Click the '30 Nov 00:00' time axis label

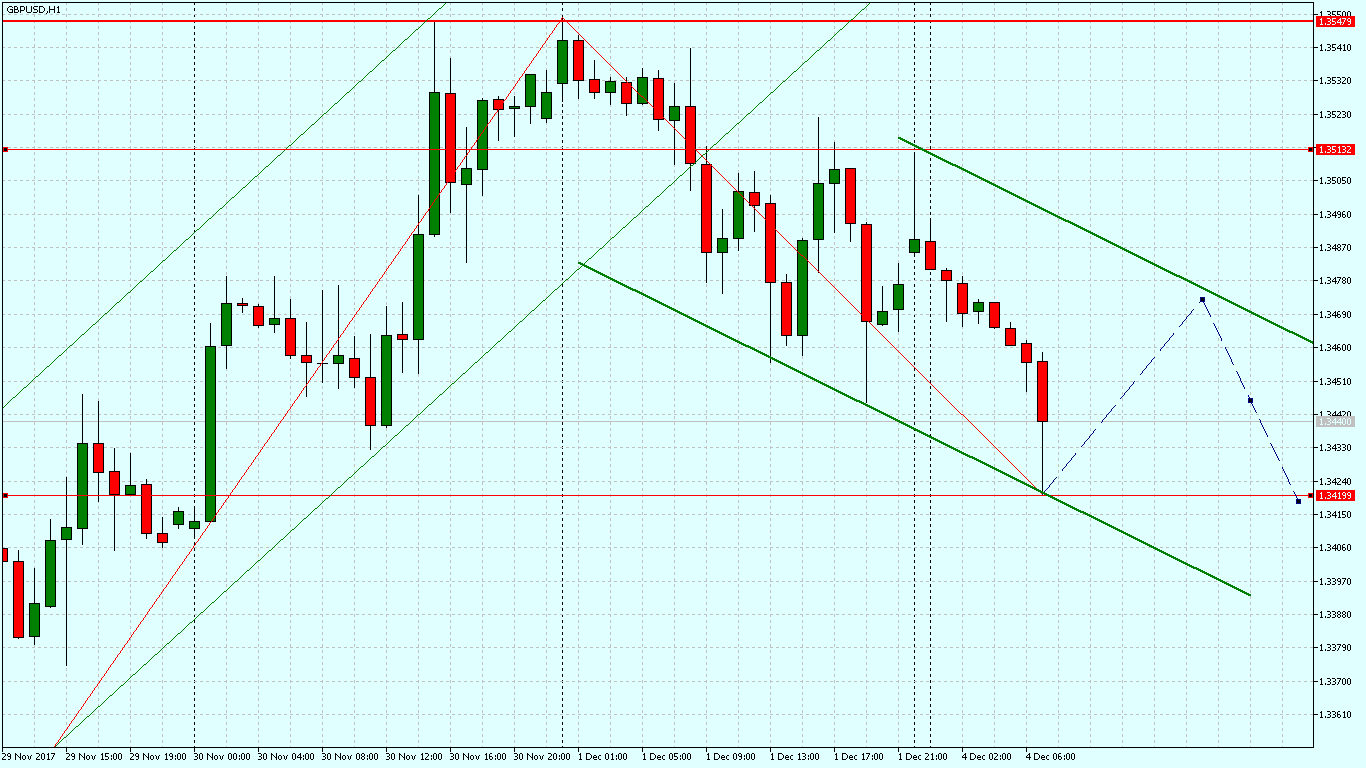(221, 757)
